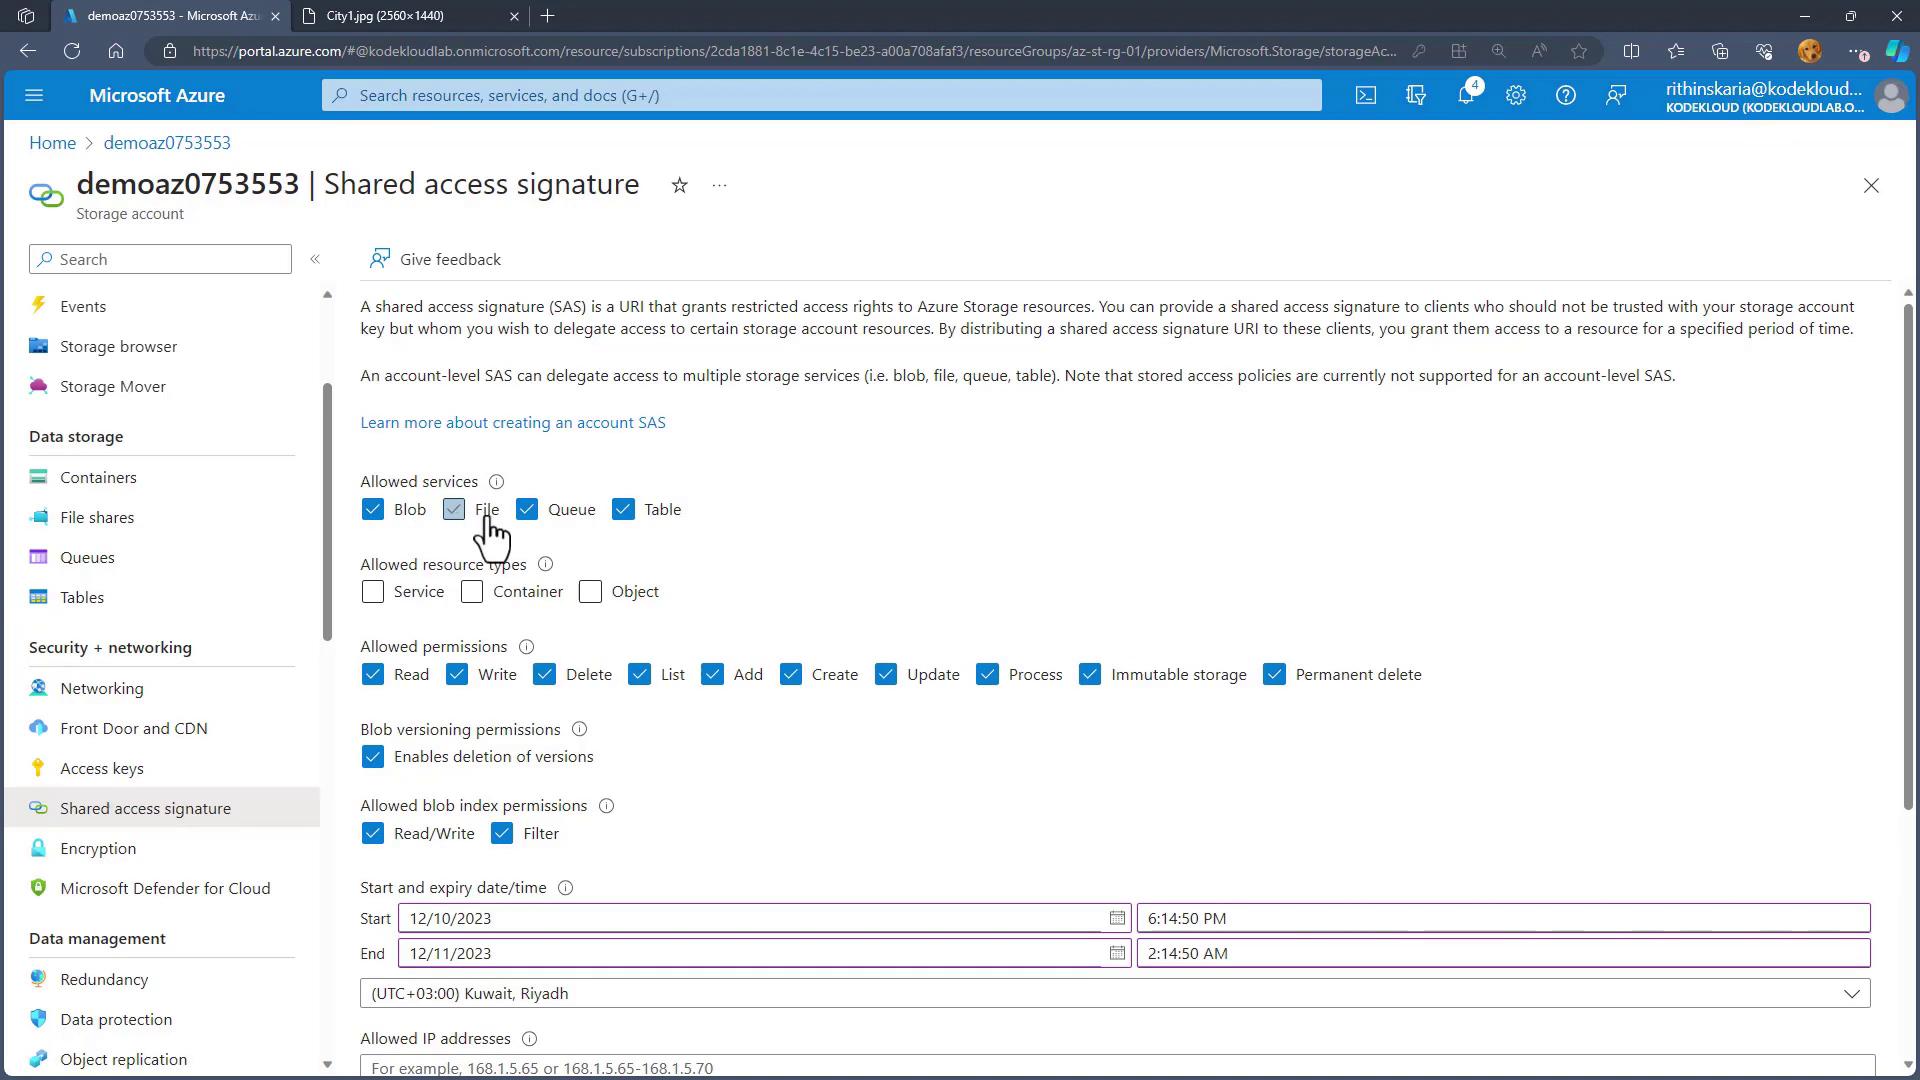The height and width of the screenshot is (1080, 1920).
Task: Switch to the City1.jpg browser tab
Action: 385,16
